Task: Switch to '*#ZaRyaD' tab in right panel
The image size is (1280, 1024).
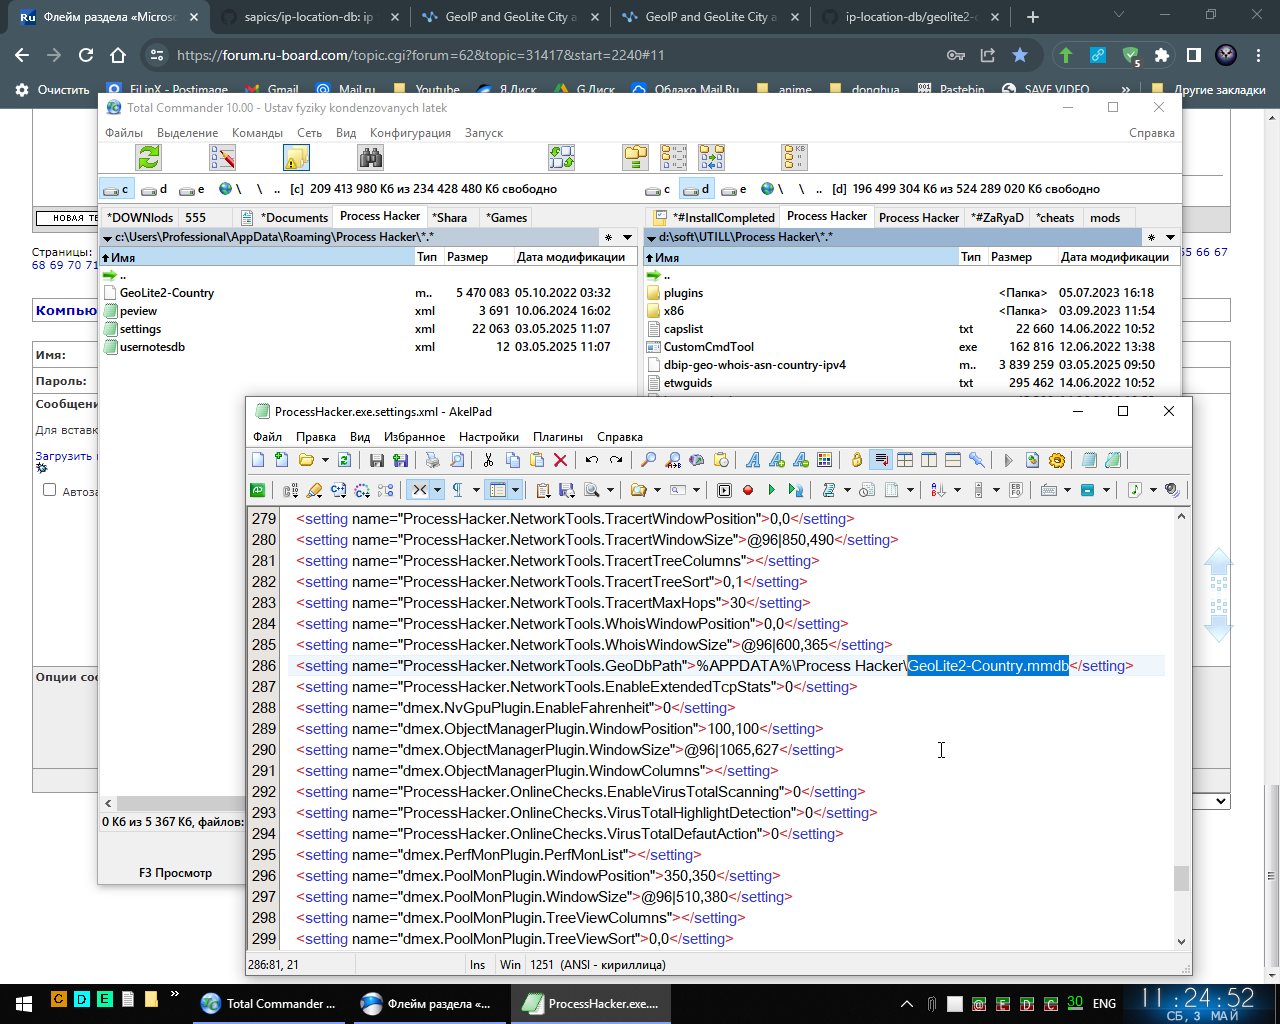Action: coord(997,217)
